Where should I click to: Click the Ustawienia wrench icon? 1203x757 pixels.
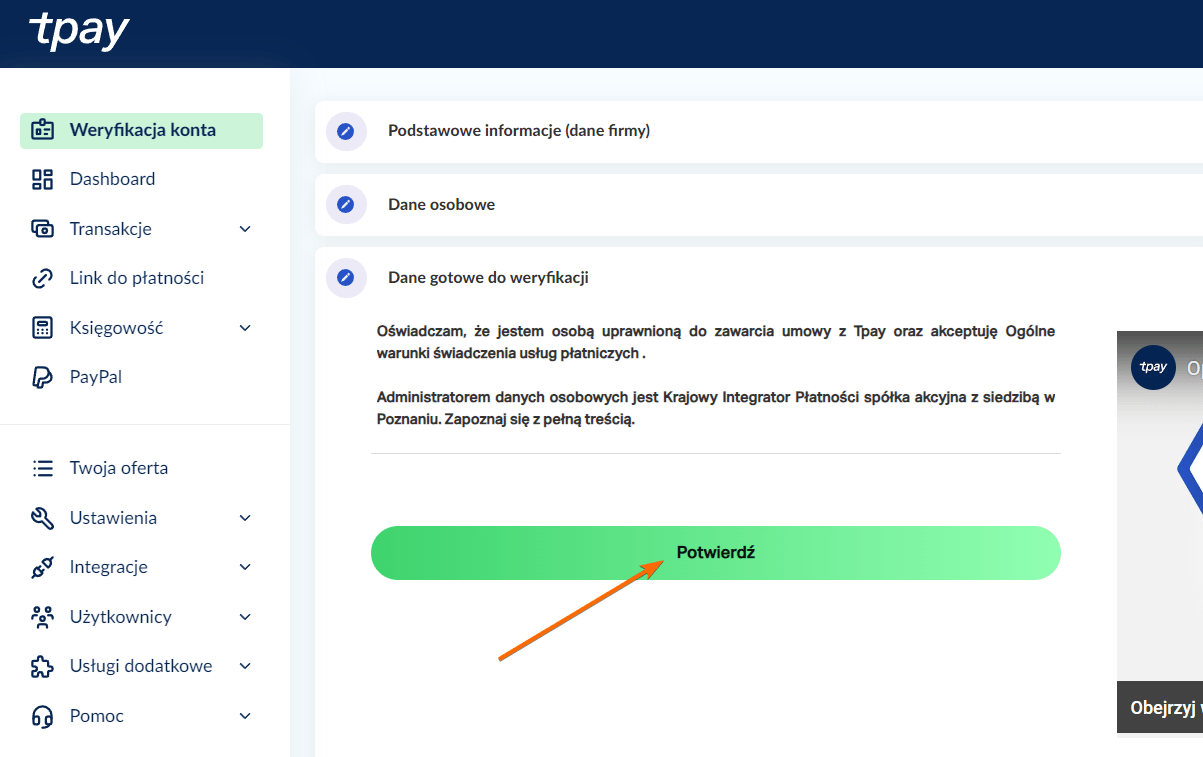(x=42, y=518)
